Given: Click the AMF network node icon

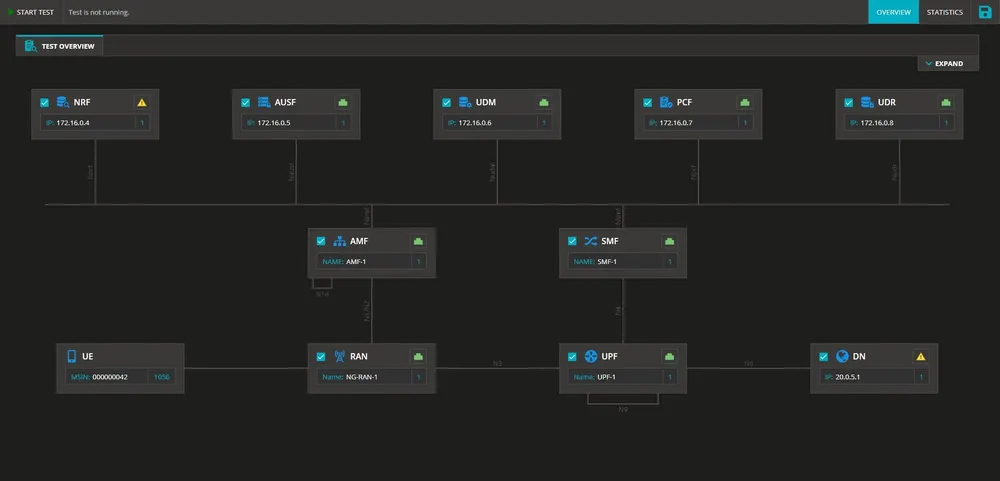Looking at the screenshot, I should (339, 241).
